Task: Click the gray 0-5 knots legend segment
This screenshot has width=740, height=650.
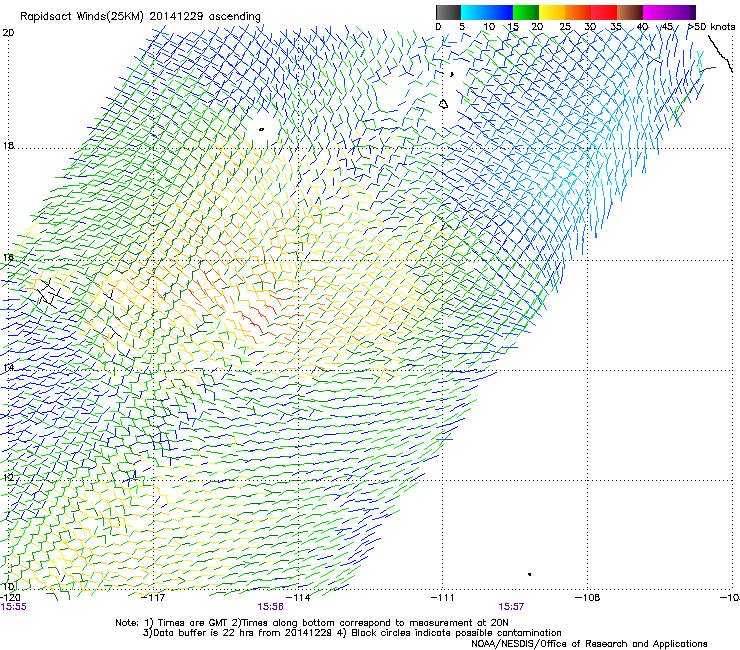Action: (x=448, y=12)
